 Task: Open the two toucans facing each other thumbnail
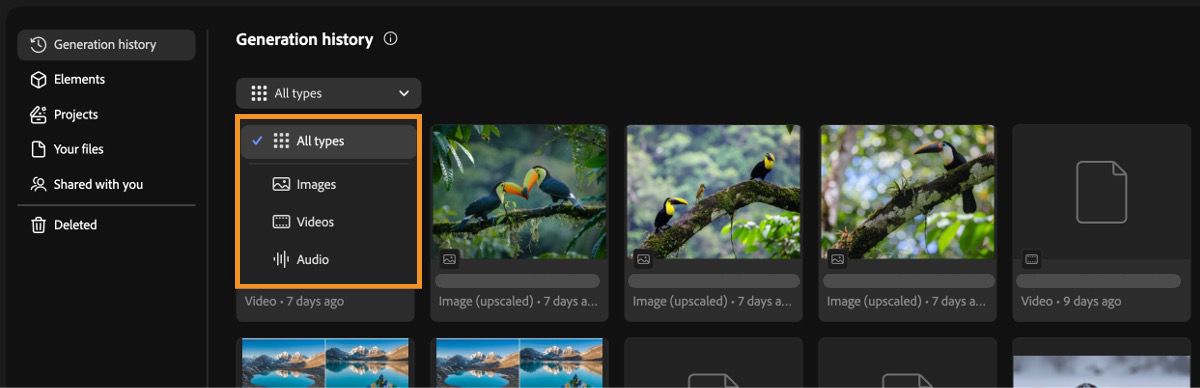pos(519,192)
